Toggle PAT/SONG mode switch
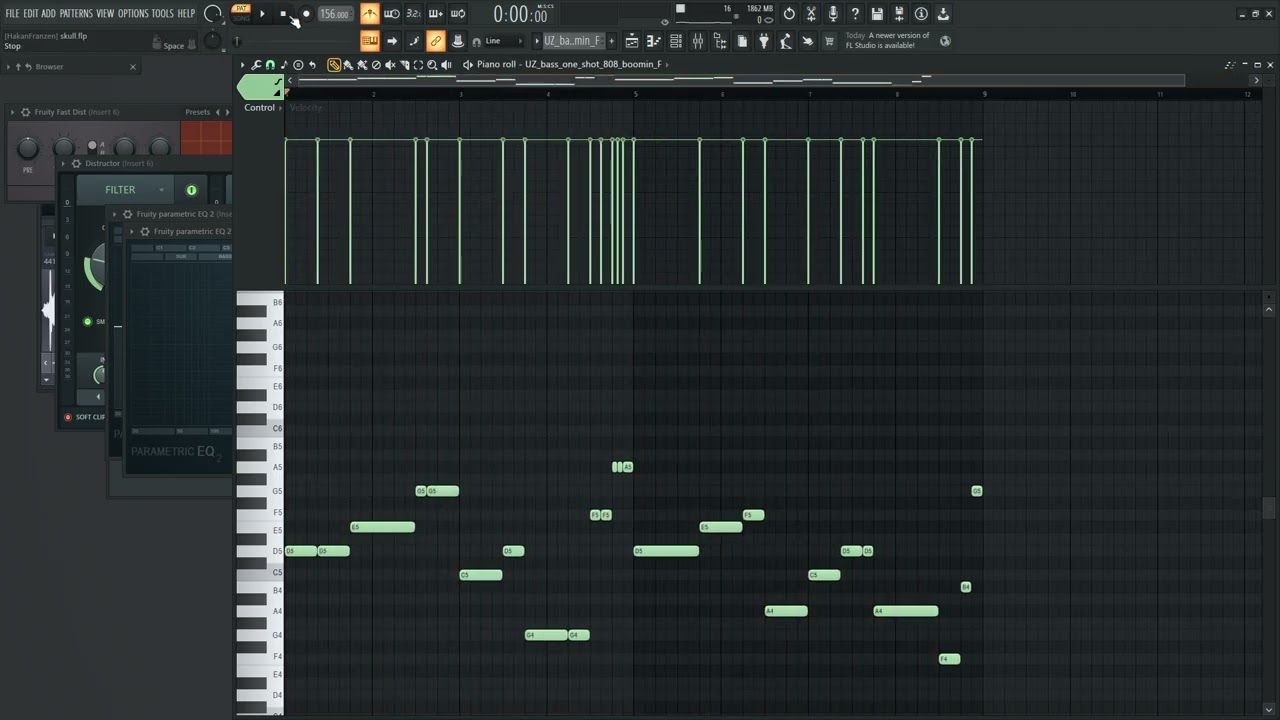Viewport: 1280px width, 720px height. [241, 13]
